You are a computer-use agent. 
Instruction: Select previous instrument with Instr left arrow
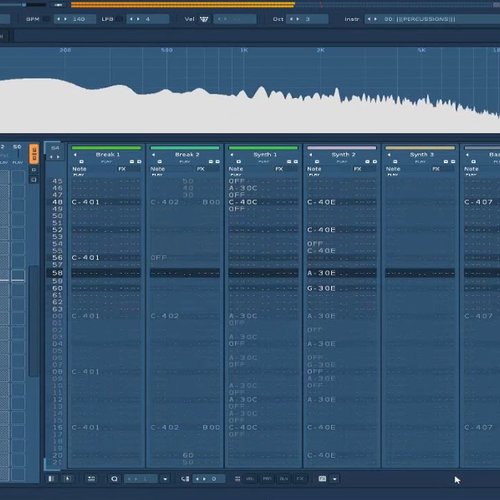369,19
